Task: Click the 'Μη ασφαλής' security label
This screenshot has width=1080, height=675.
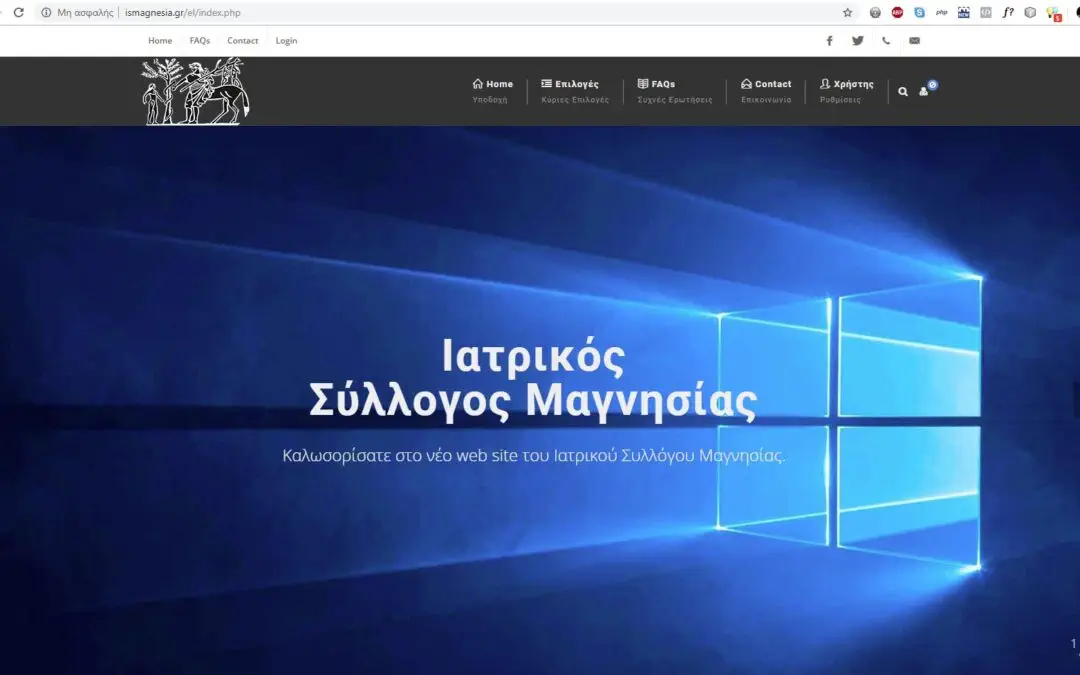Action: coord(85,12)
